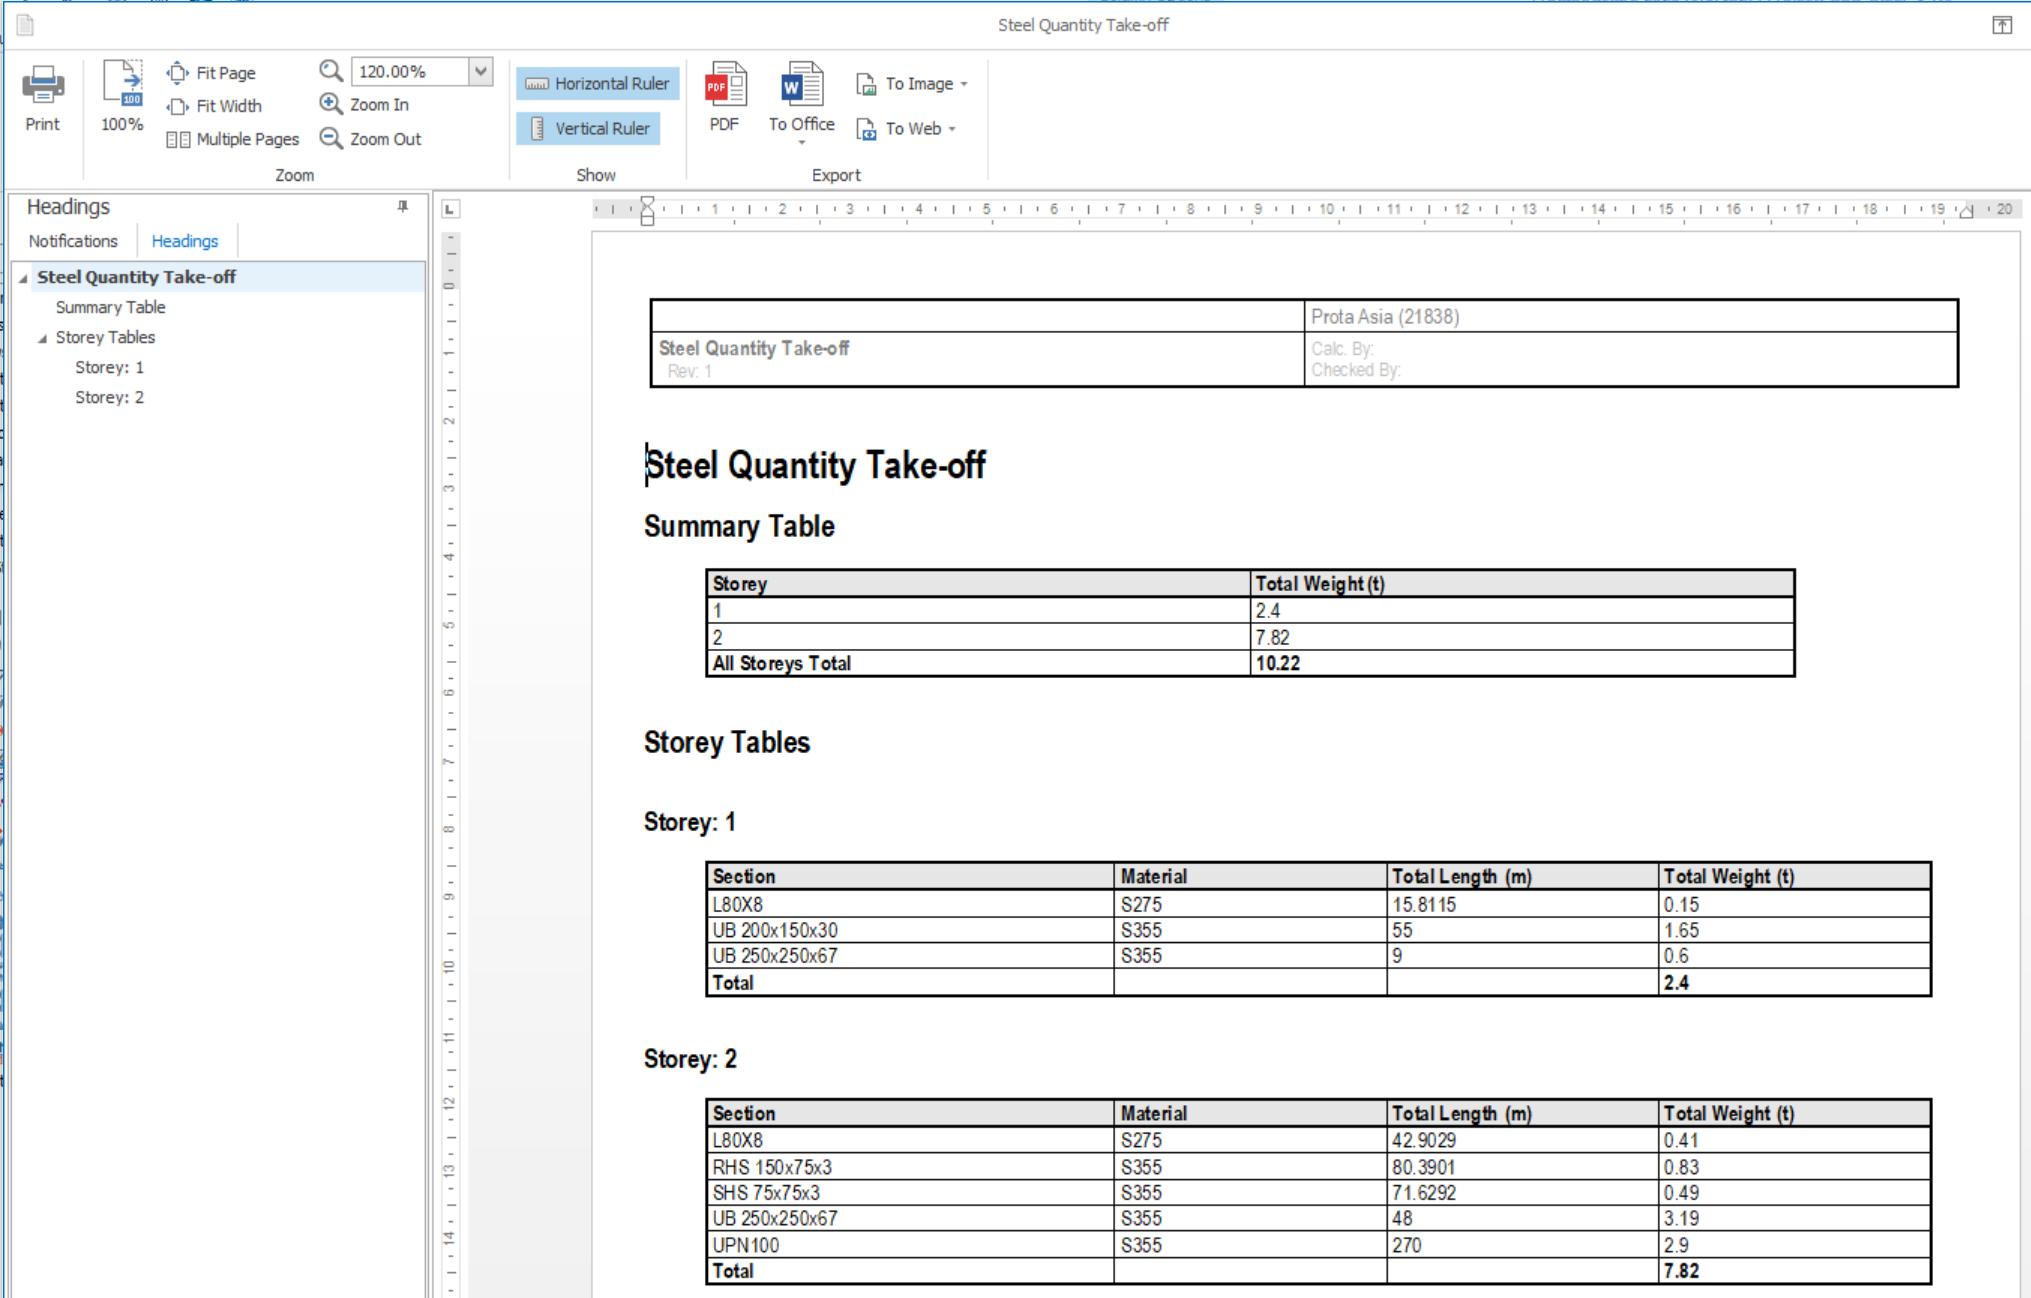Screen dimensions: 2031x1298
Task: Jump to Storey: 2 heading
Action: pyautogui.click(x=109, y=397)
